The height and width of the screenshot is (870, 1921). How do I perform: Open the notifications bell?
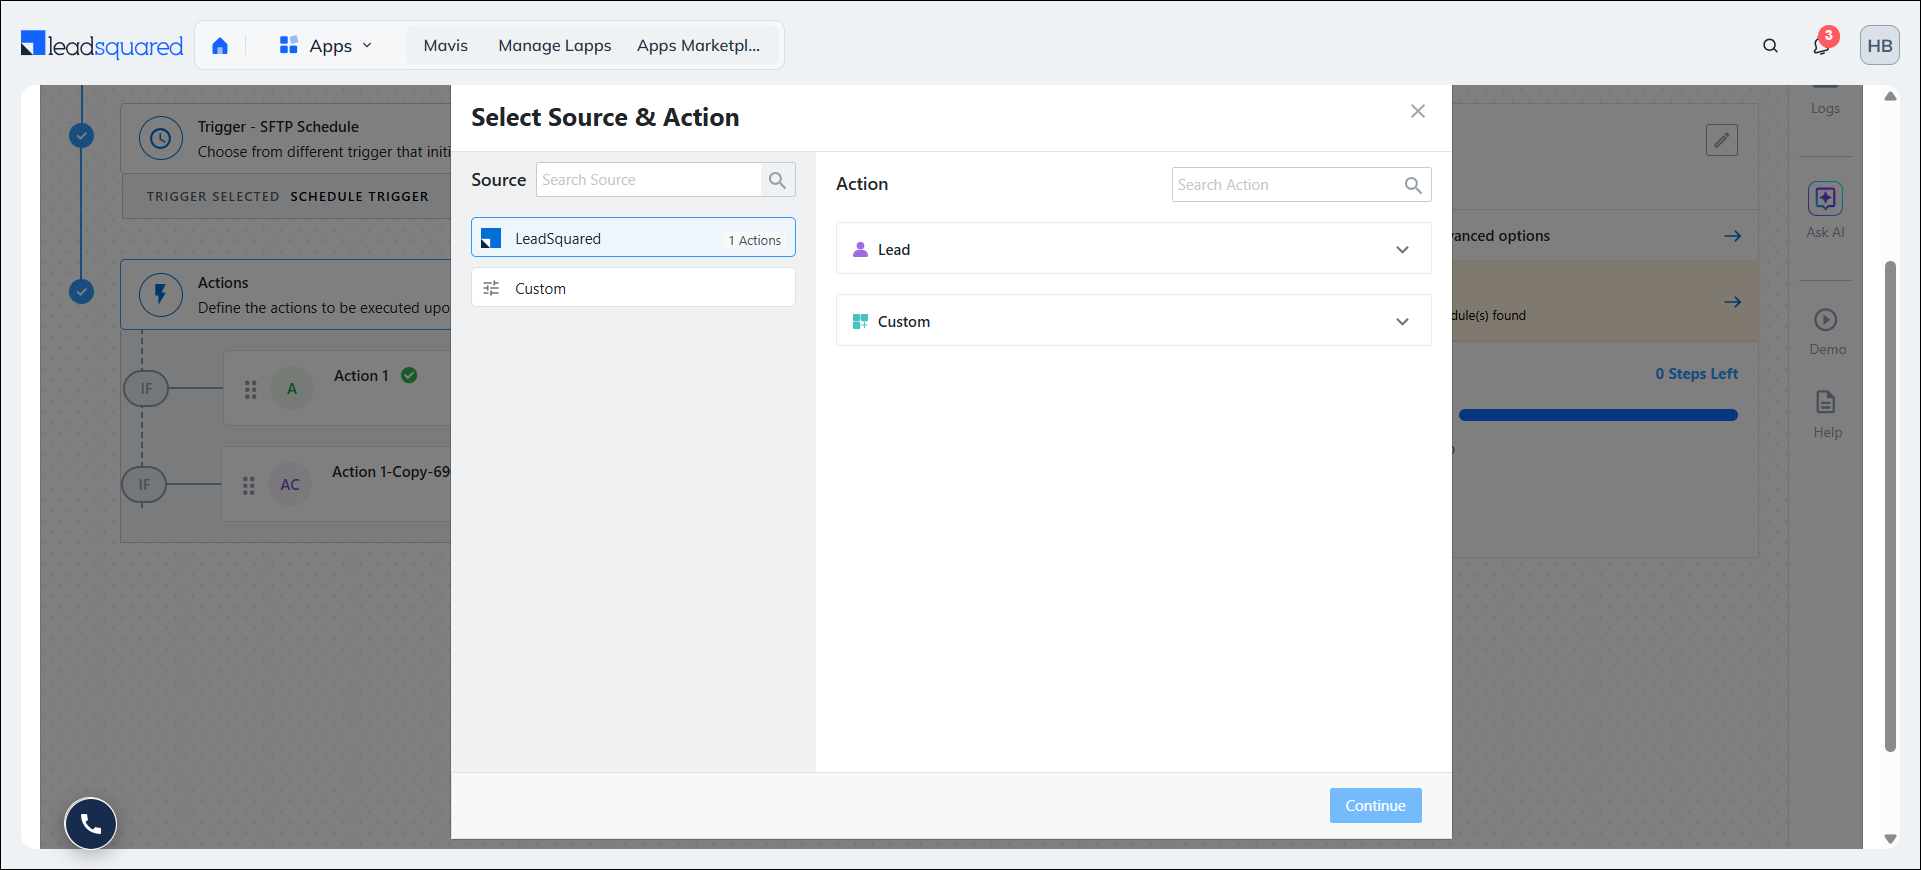pos(1821,46)
